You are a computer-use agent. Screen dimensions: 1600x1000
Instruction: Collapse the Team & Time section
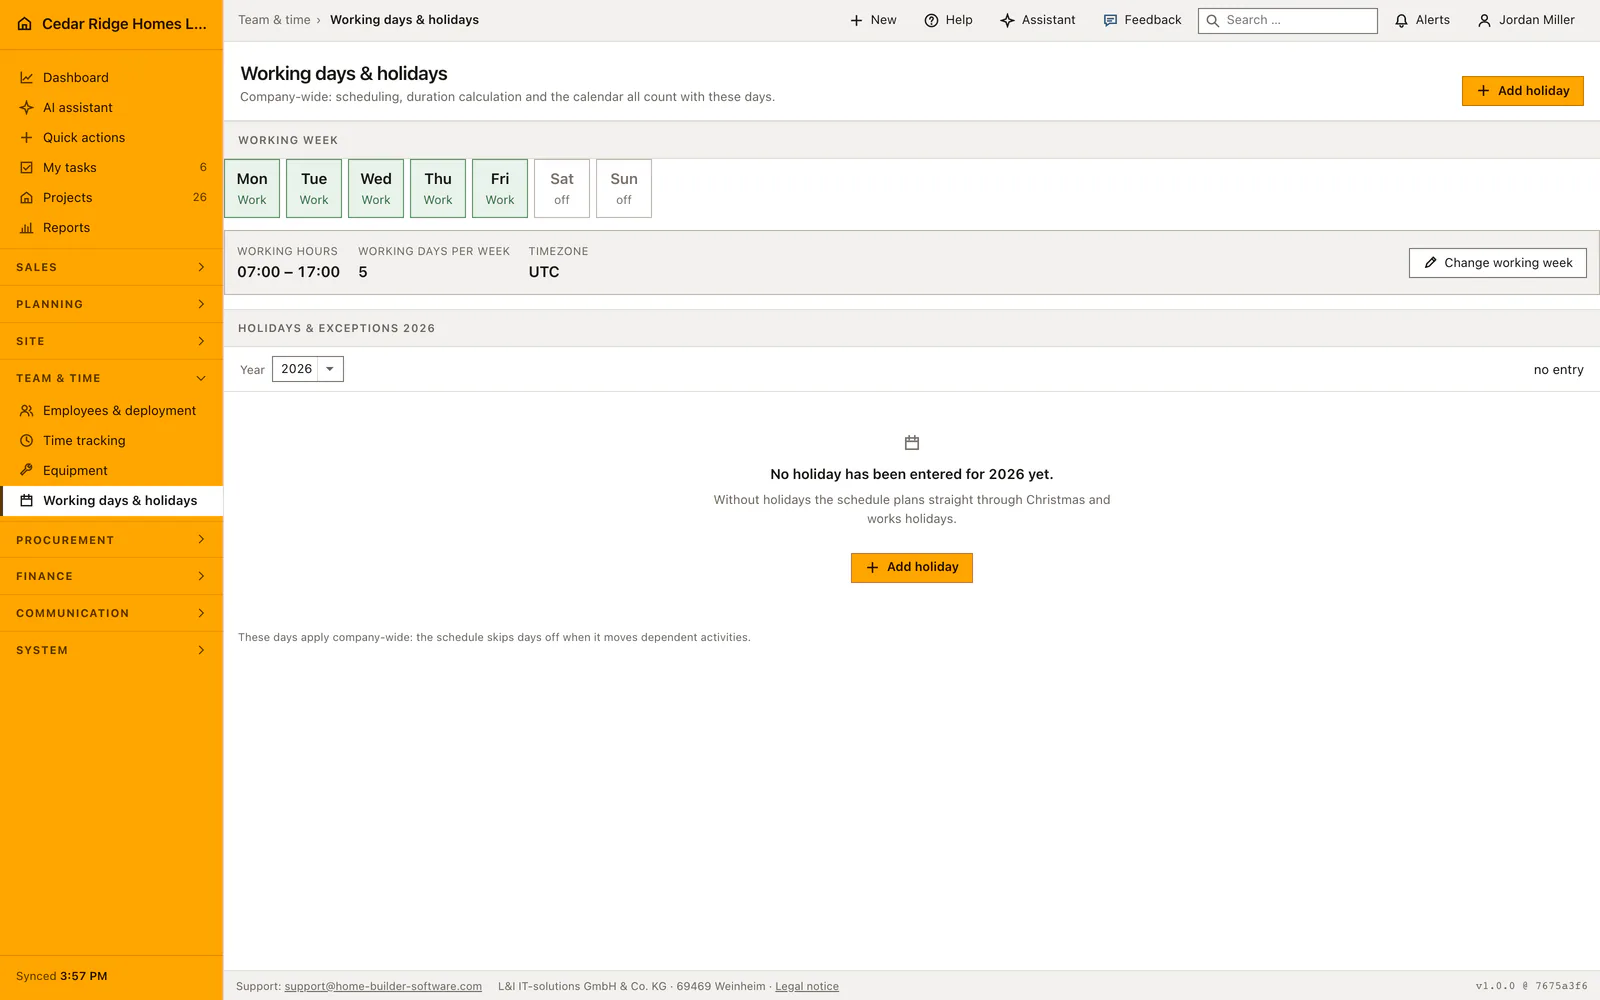(x=111, y=378)
